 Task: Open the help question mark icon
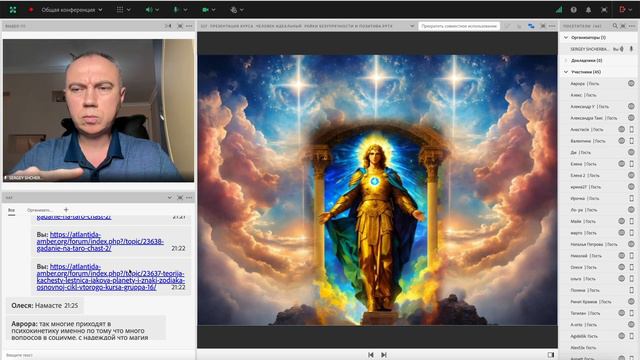coord(573,9)
